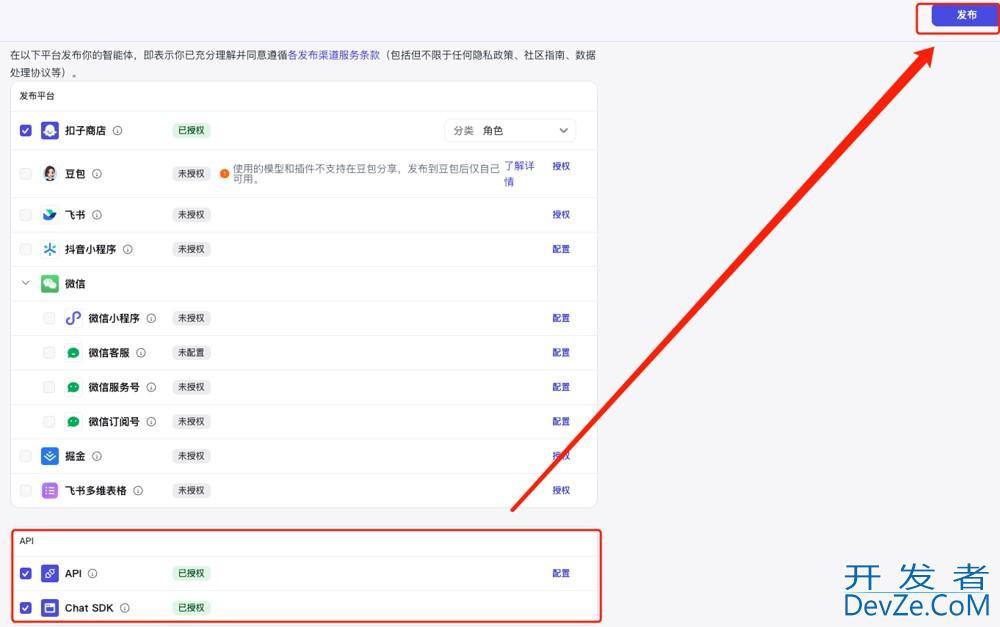This screenshot has height=627, width=1000.
Task: Open info tooltip next to 微信小程序
Action: tap(151, 318)
